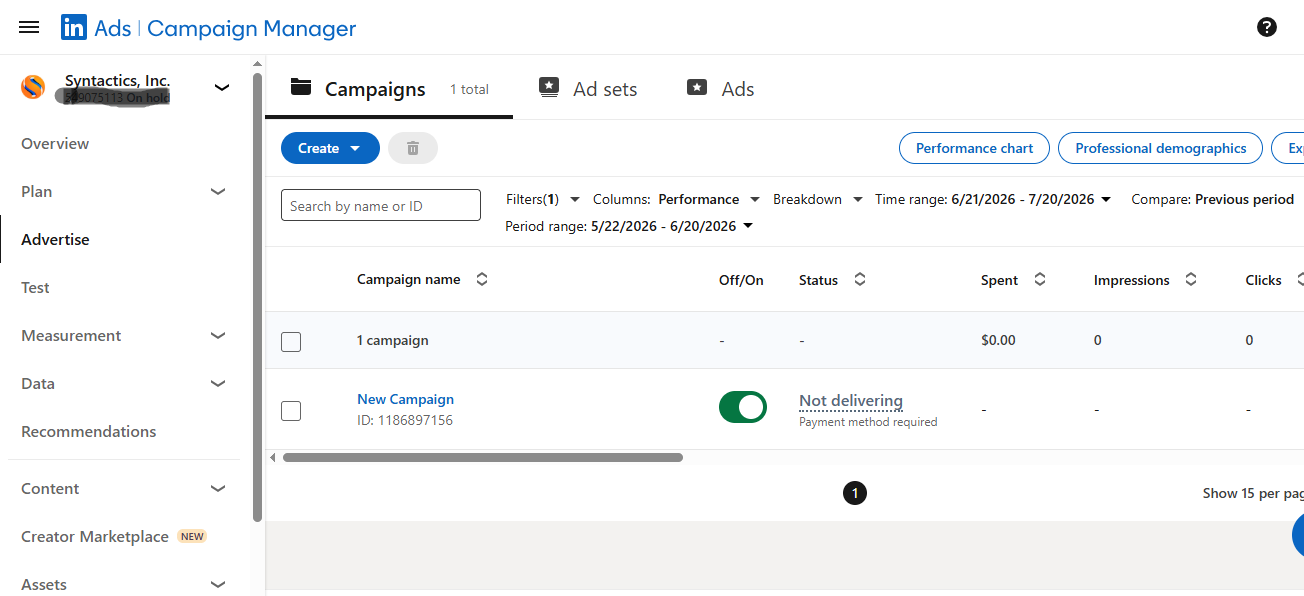The height and width of the screenshot is (596, 1304).
Task: Expand the Plan sidebar section
Action: point(218,192)
